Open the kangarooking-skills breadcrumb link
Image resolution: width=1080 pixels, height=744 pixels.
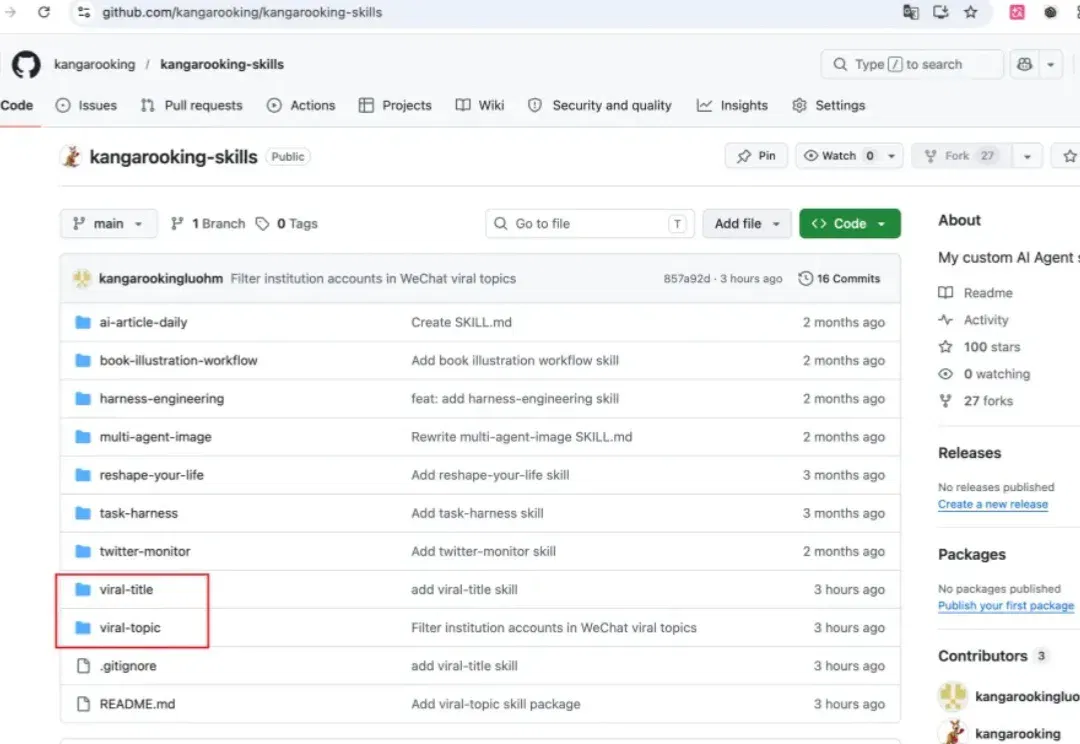click(x=222, y=64)
